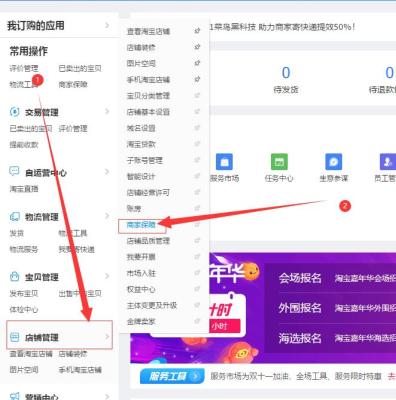Click the 营销中心 megaphone icon
This screenshot has height=400, width=396.
14,396
